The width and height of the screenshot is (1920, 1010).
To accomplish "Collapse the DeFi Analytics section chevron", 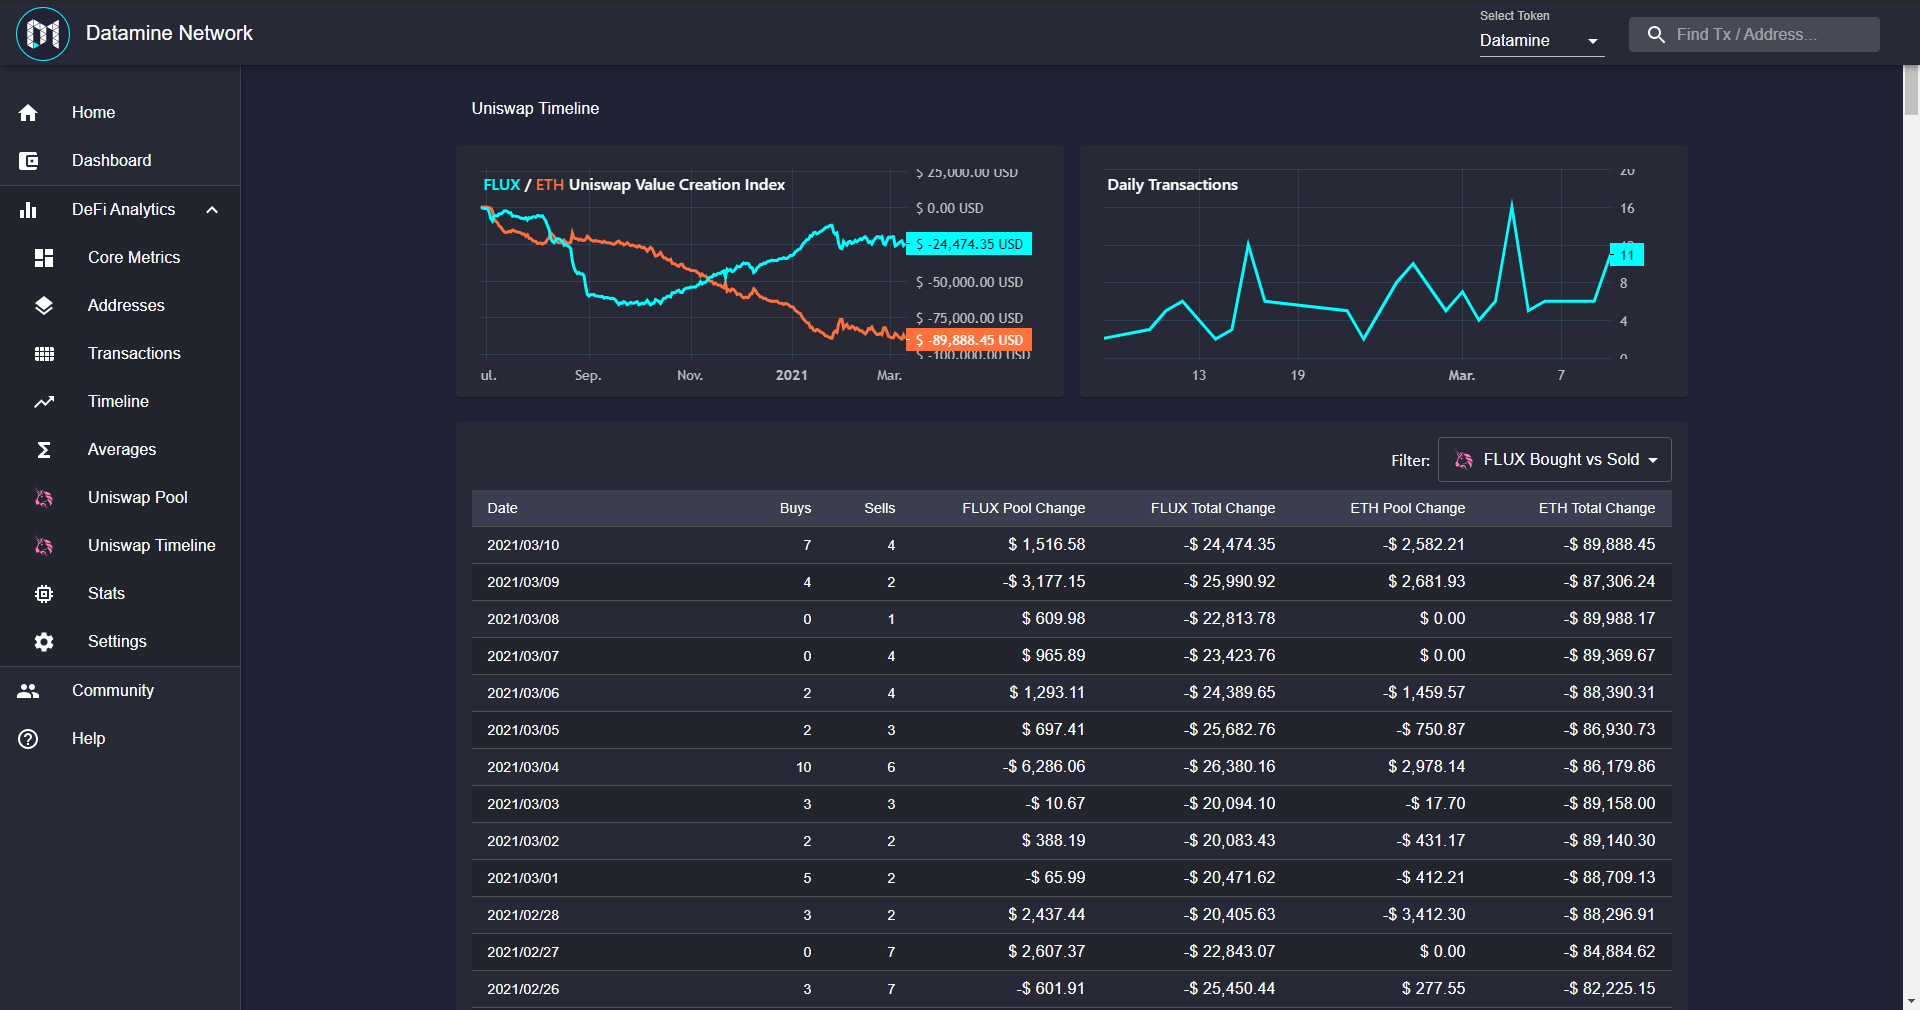I will tap(212, 210).
